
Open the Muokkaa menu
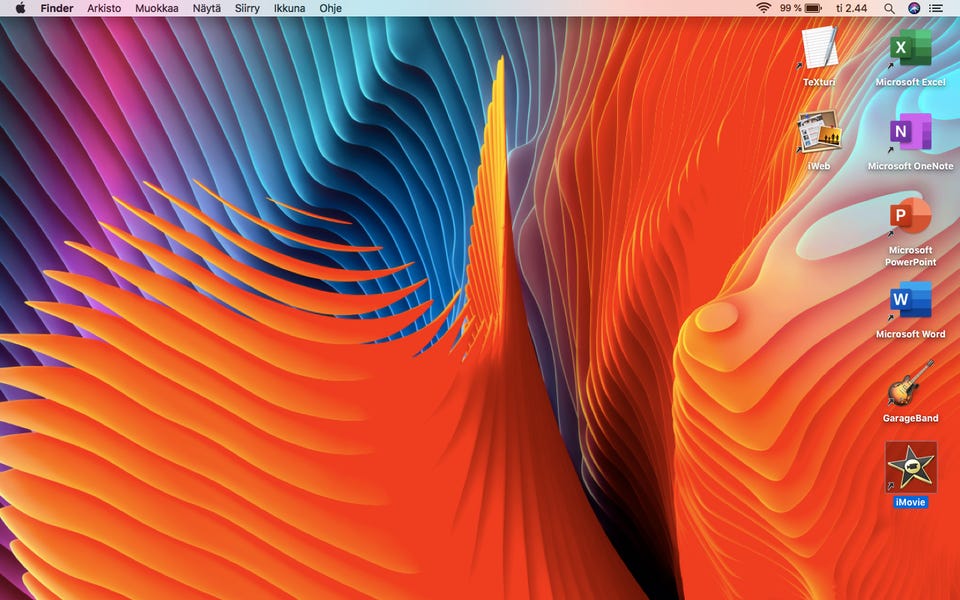(x=157, y=8)
